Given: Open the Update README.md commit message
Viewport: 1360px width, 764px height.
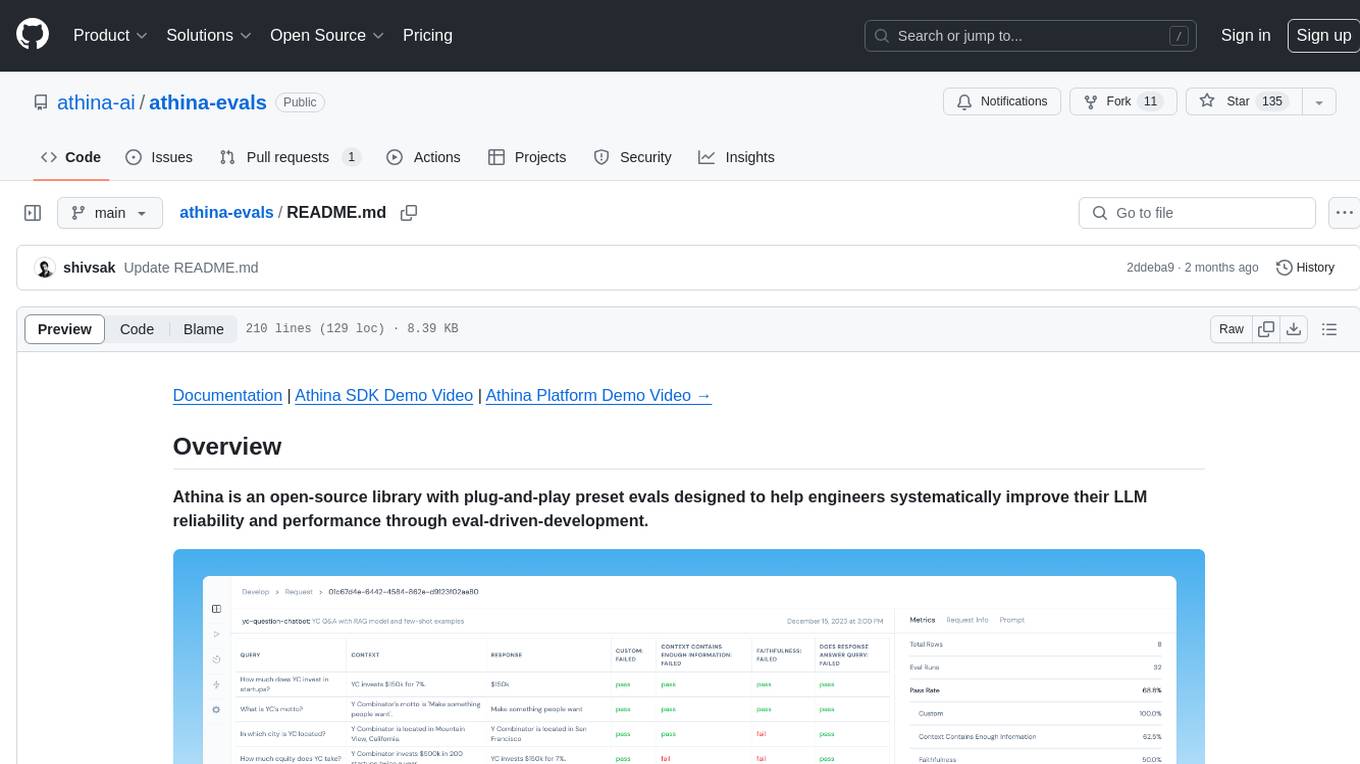Looking at the screenshot, I should click(x=191, y=268).
